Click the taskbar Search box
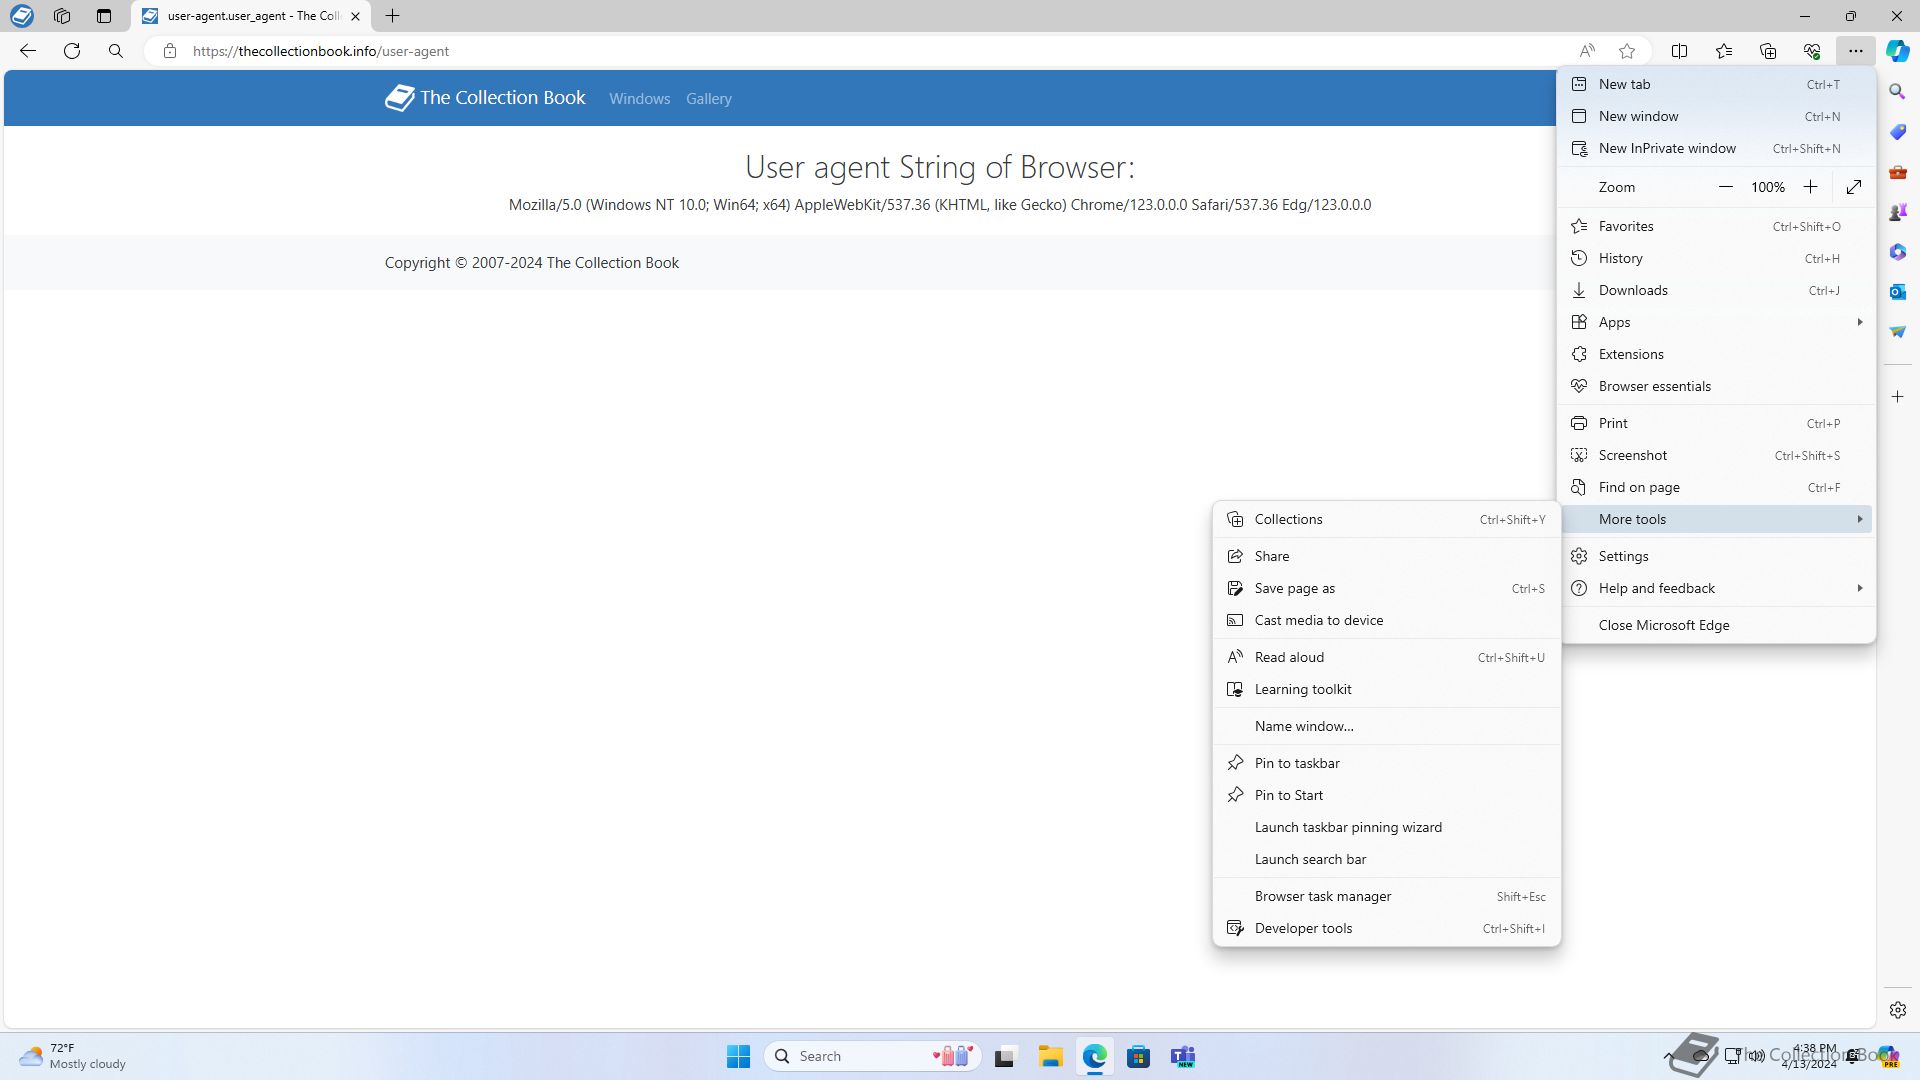 click(873, 1056)
